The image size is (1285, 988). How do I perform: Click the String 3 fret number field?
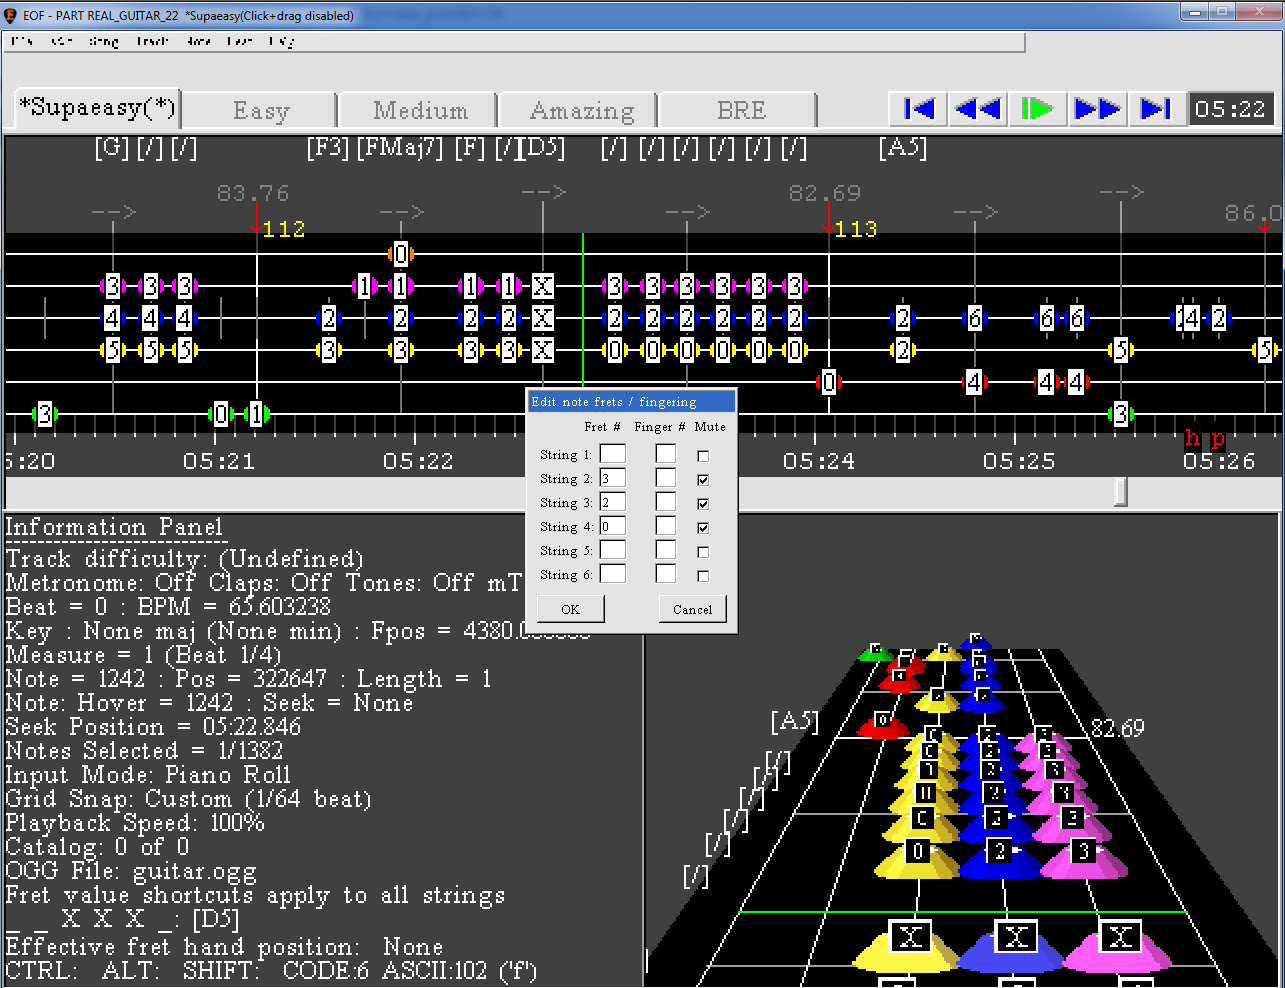[612, 502]
